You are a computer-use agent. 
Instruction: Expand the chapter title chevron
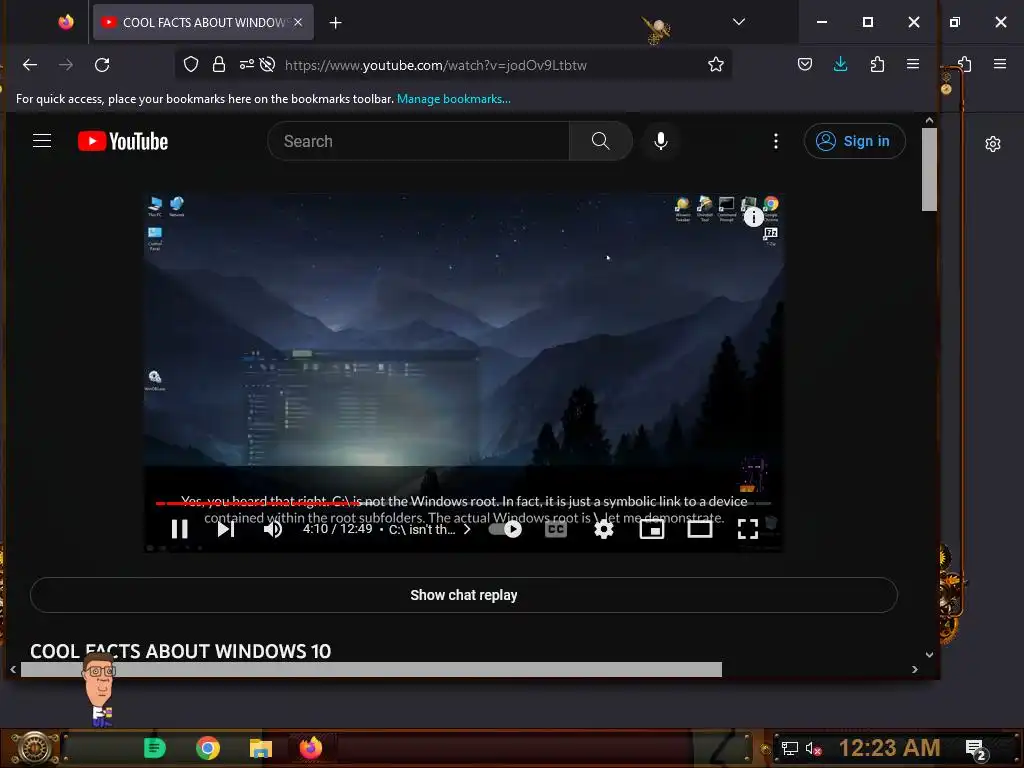[x=467, y=529]
